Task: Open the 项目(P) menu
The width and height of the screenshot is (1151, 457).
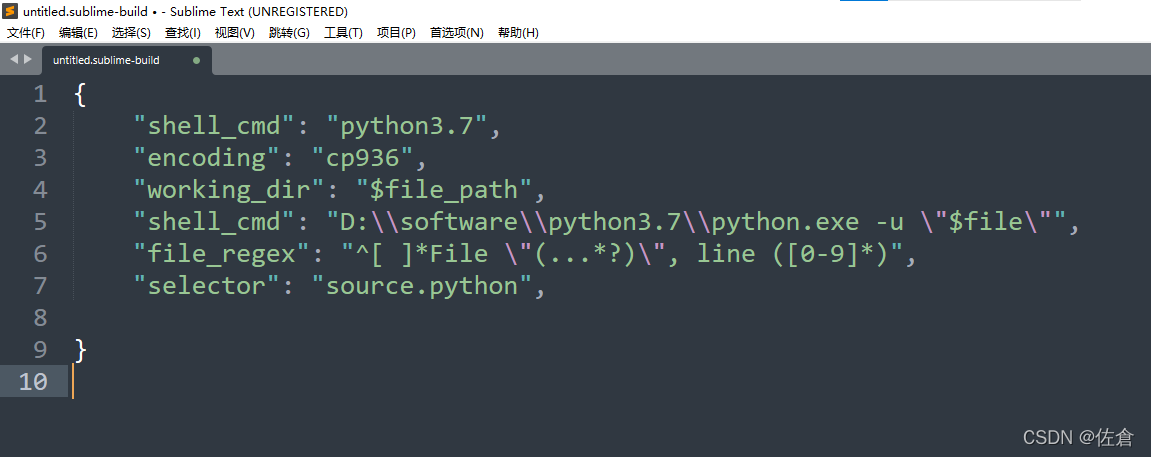Action: 396,33
